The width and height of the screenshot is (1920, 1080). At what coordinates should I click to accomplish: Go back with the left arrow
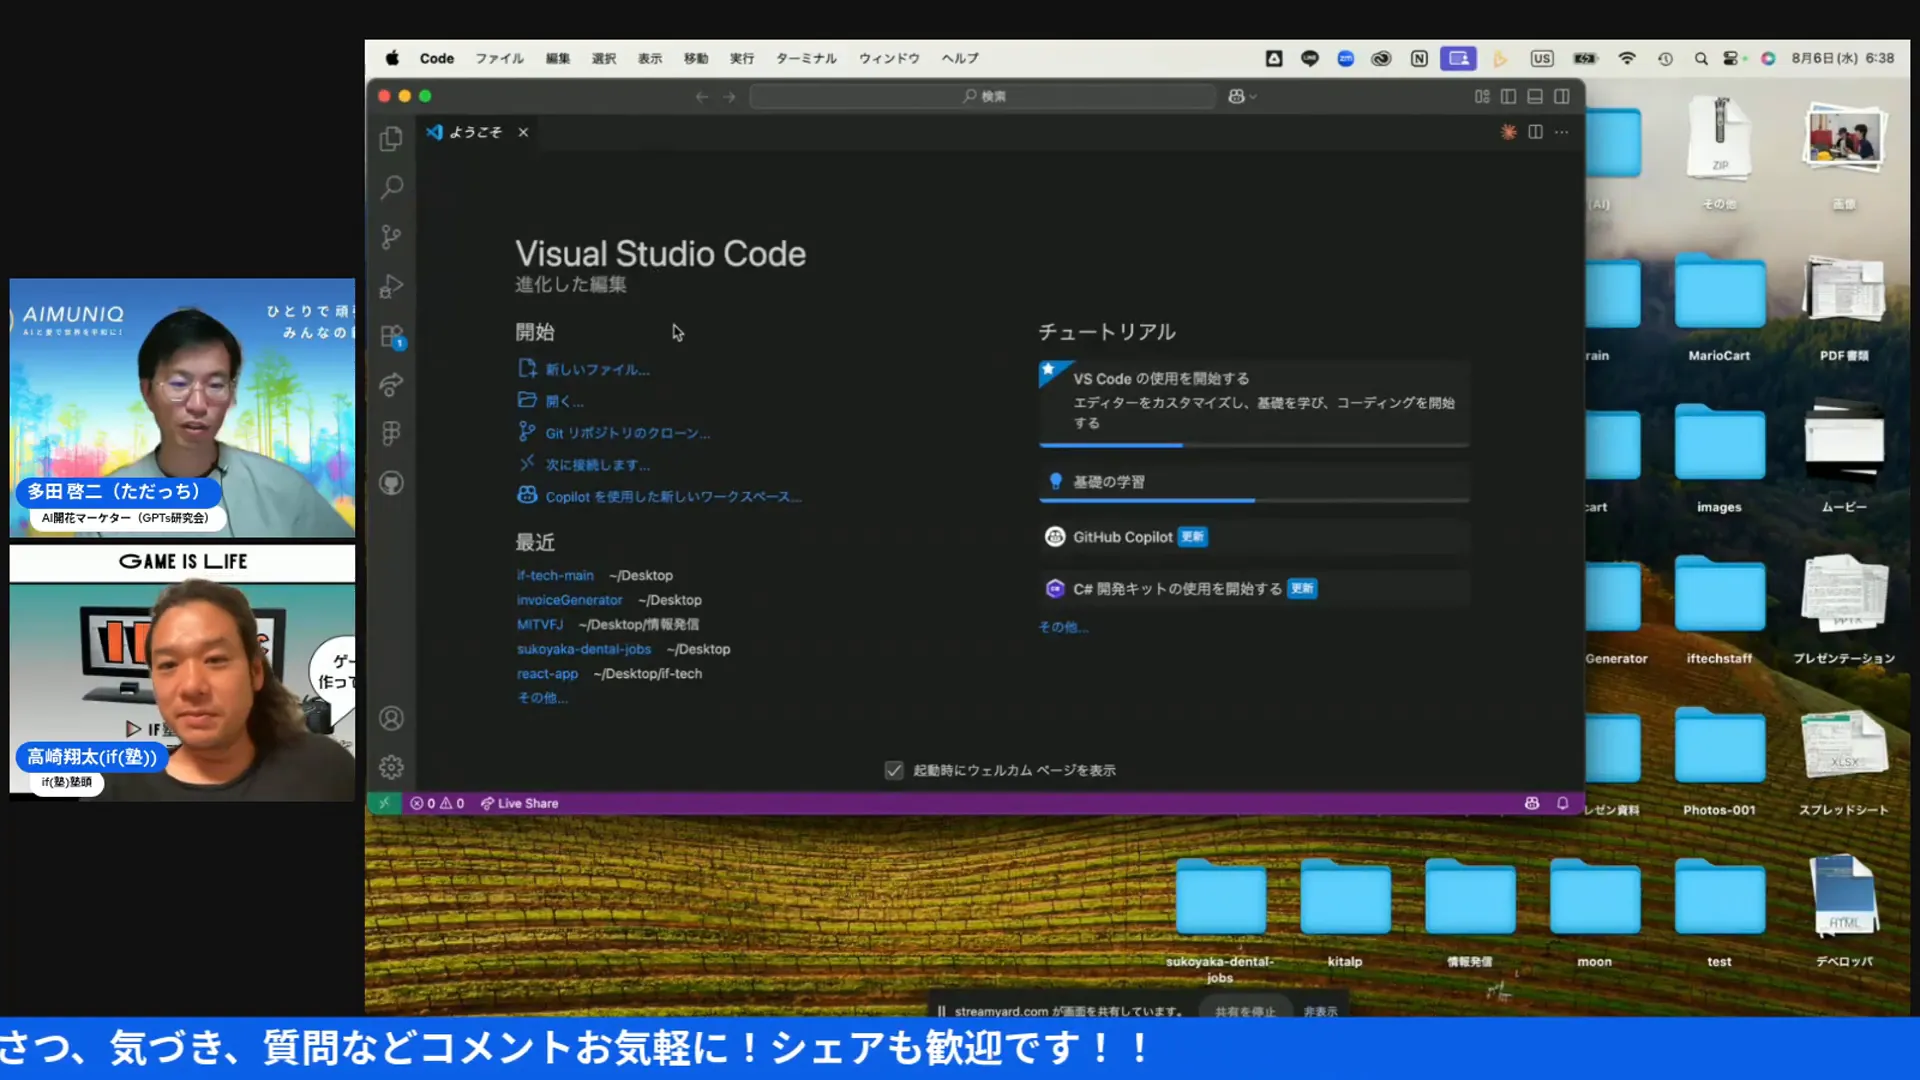(702, 97)
